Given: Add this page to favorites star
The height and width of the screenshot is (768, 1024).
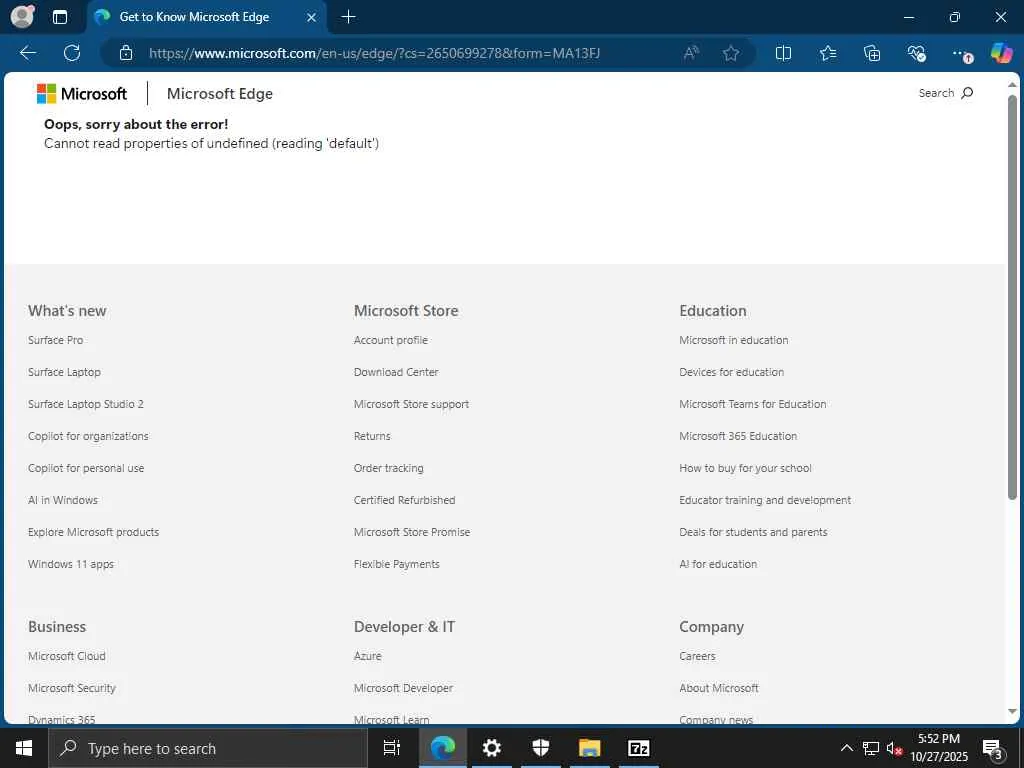Looking at the screenshot, I should 731,53.
